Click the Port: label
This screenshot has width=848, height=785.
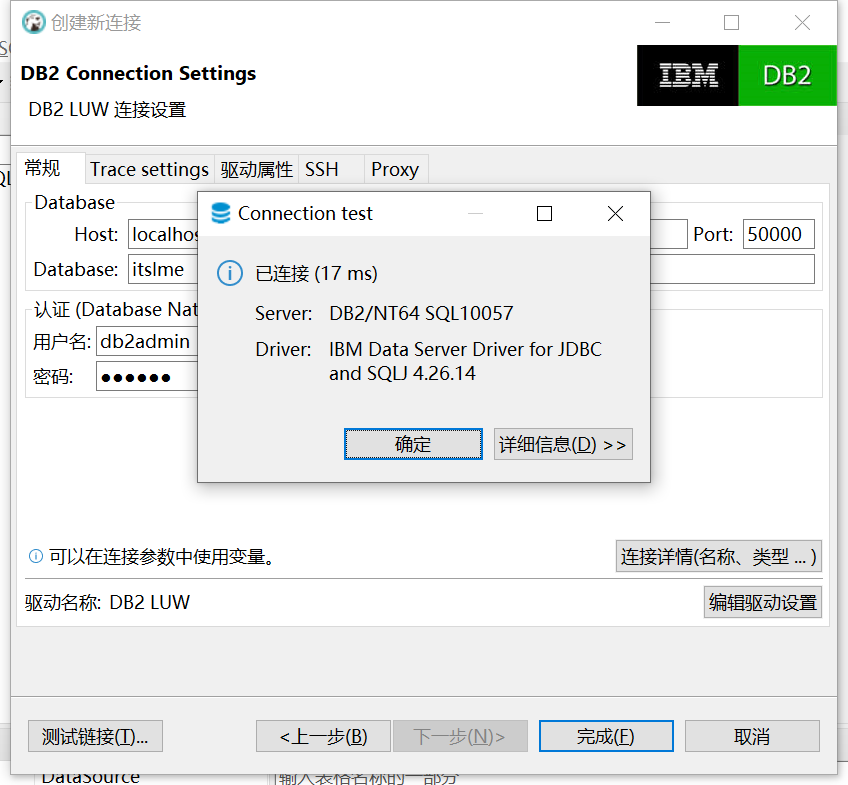(x=713, y=234)
